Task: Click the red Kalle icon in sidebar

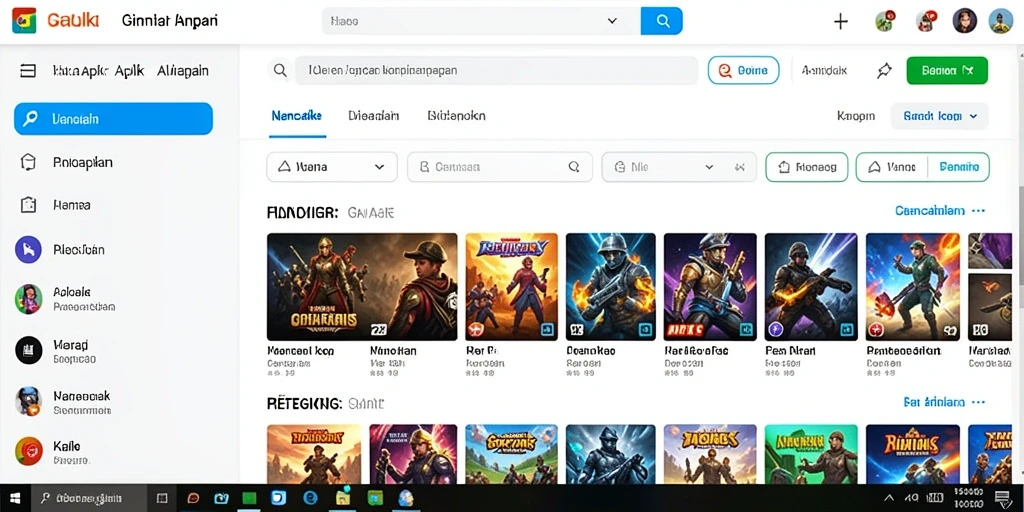Action: pyautogui.click(x=28, y=451)
